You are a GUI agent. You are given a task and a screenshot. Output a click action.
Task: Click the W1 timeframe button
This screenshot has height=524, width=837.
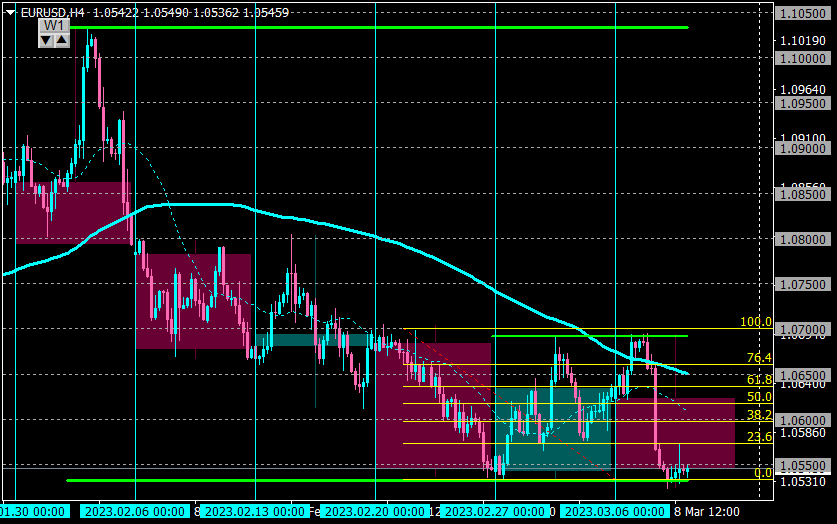pos(54,26)
